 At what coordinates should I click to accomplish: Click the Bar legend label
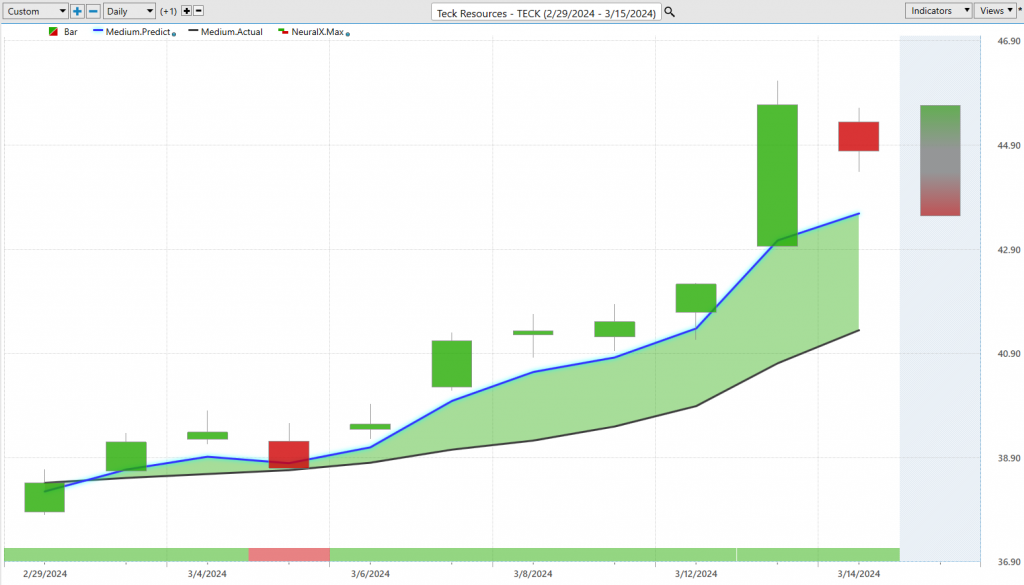(x=71, y=31)
